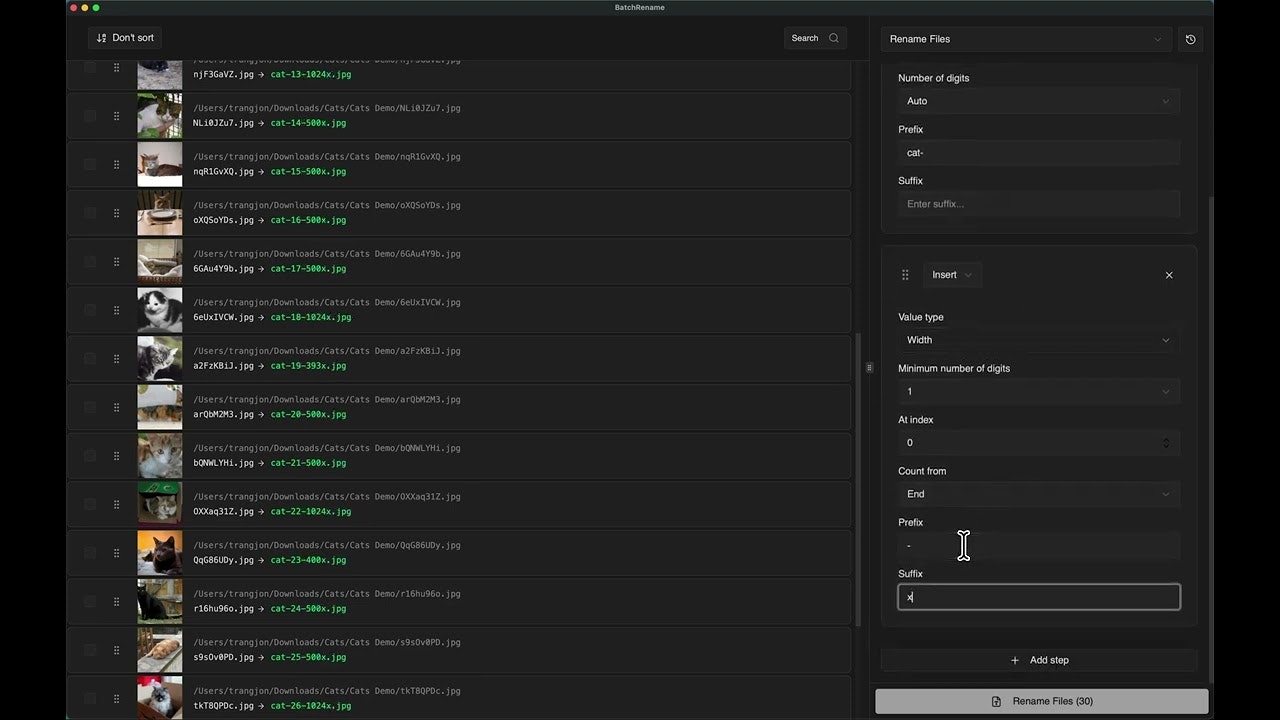Click new name cat-22-1024x.jpg
Screen dimensions: 1280x720
[x=311, y=512]
